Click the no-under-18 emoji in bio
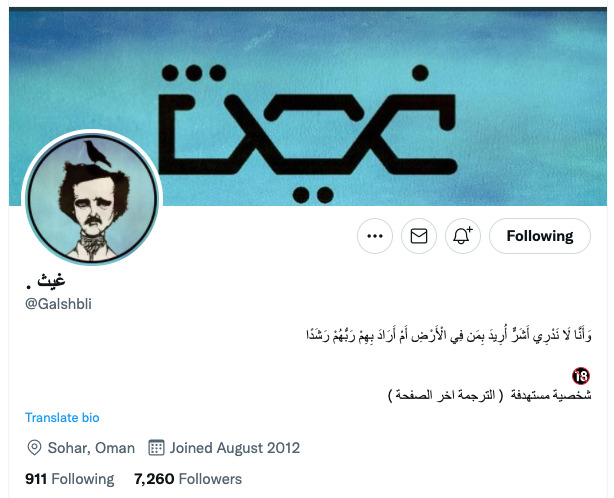Viewport: 614px width, 498px height. (x=581, y=376)
